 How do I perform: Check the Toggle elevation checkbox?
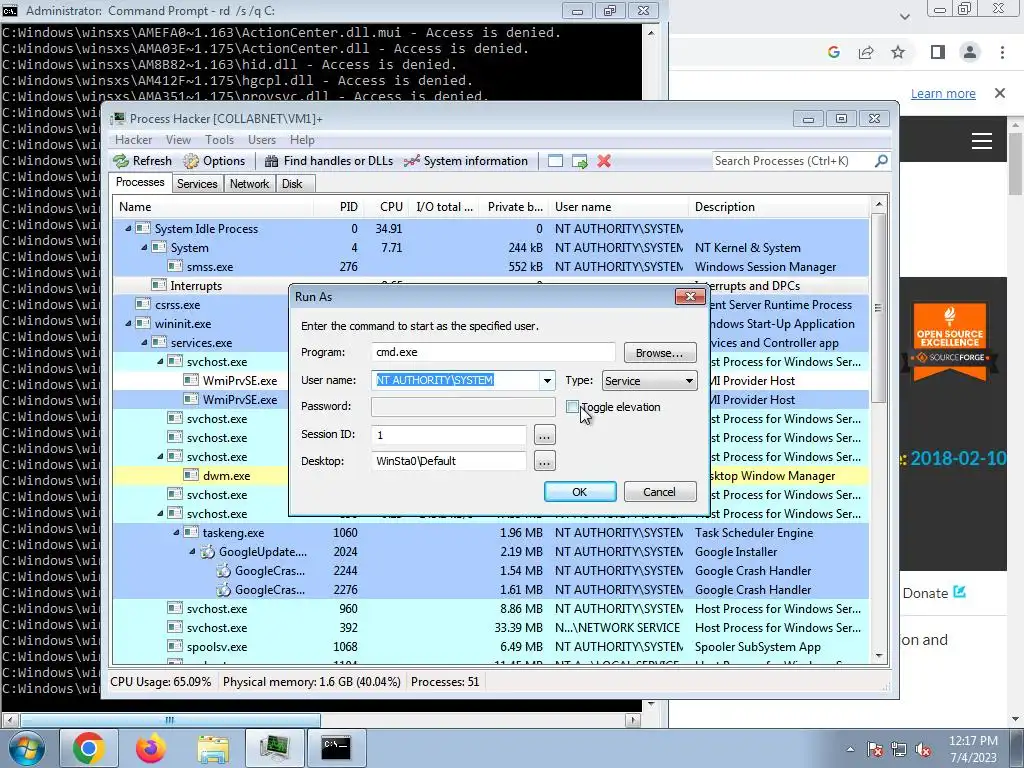pos(573,407)
